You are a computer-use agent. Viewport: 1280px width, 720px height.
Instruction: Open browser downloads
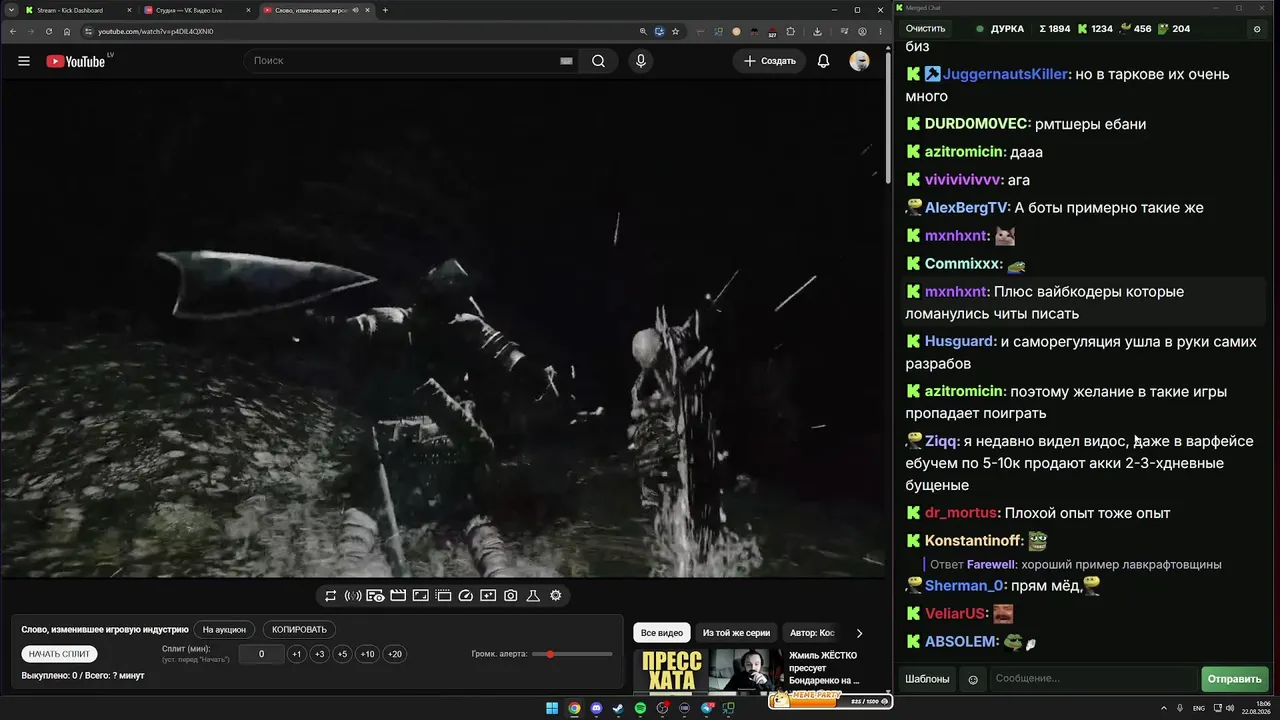(817, 31)
